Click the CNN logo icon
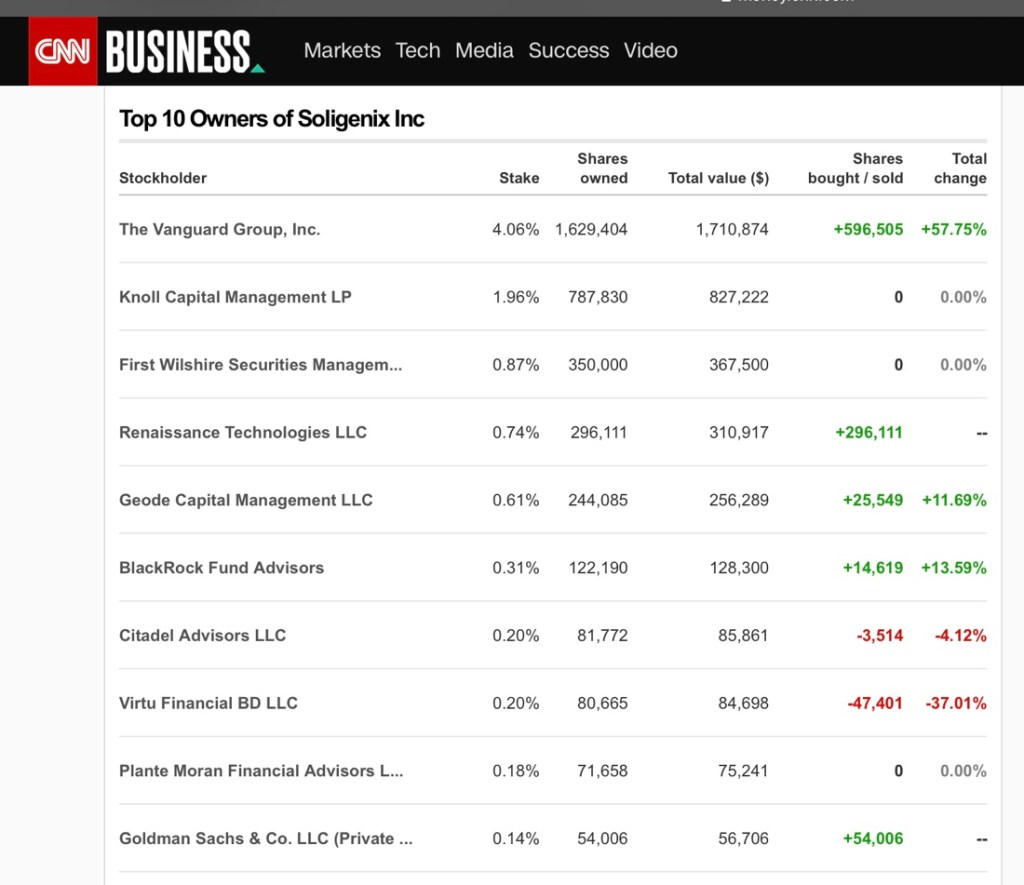The width and height of the screenshot is (1024, 885). click(63, 51)
